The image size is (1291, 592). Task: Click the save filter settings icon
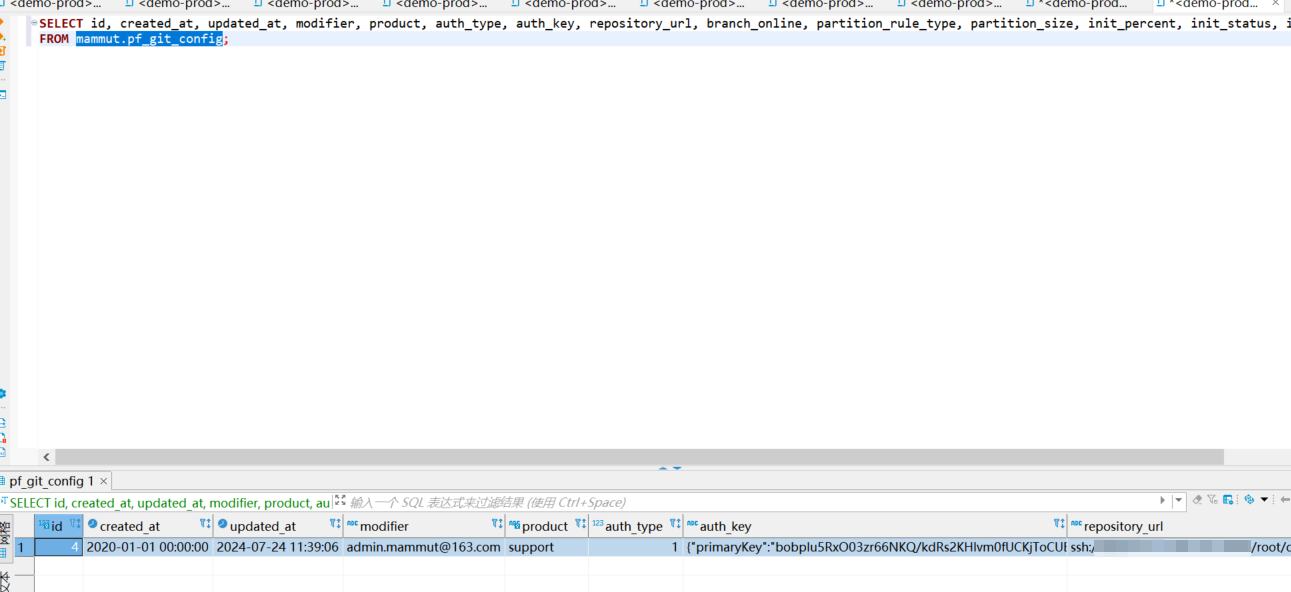pyautogui.click(x=1227, y=500)
